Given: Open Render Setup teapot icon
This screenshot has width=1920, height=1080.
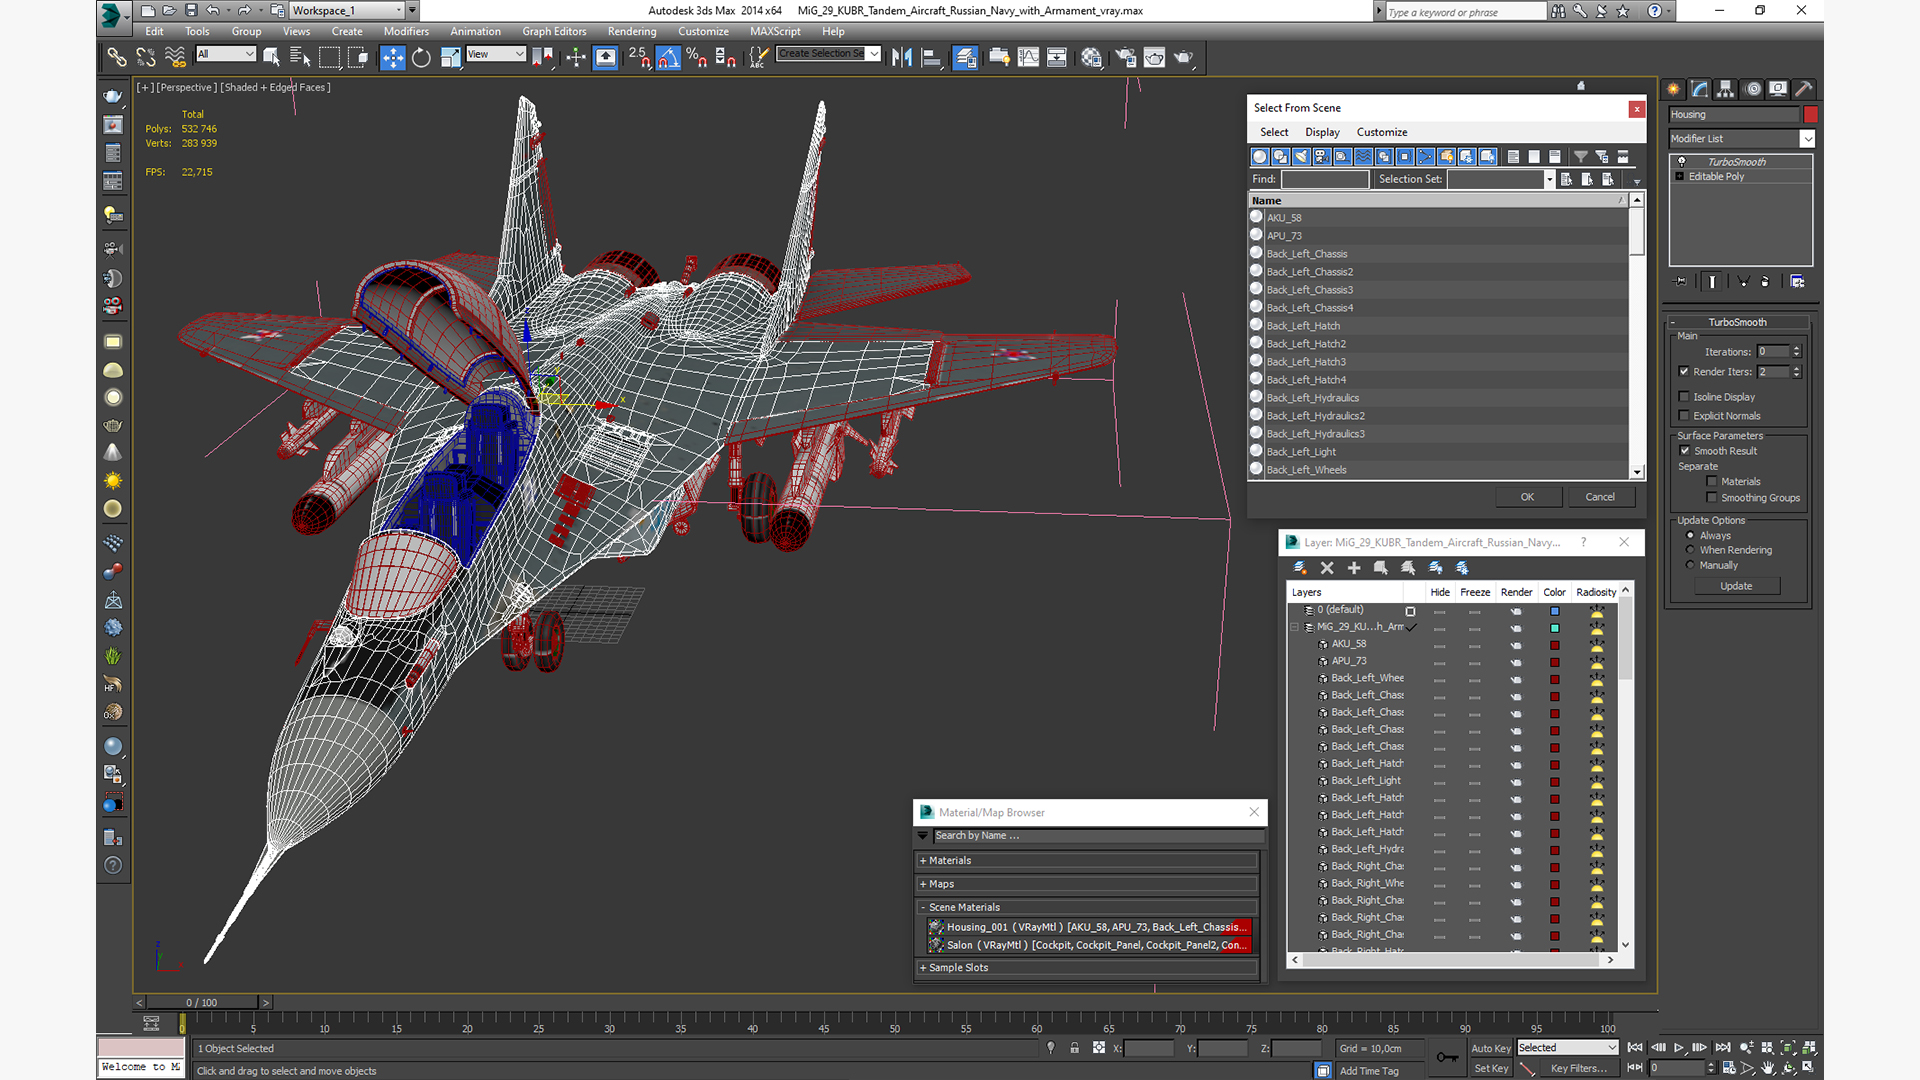Looking at the screenshot, I should (x=1125, y=57).
